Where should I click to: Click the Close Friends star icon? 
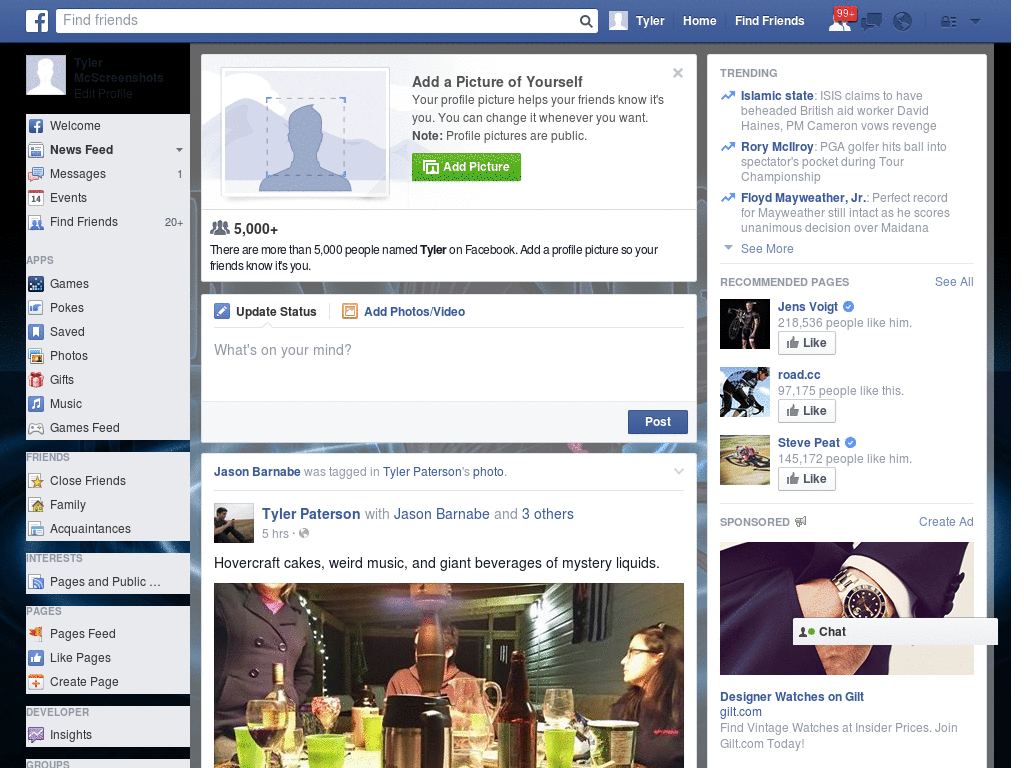[x=36, y=481]
